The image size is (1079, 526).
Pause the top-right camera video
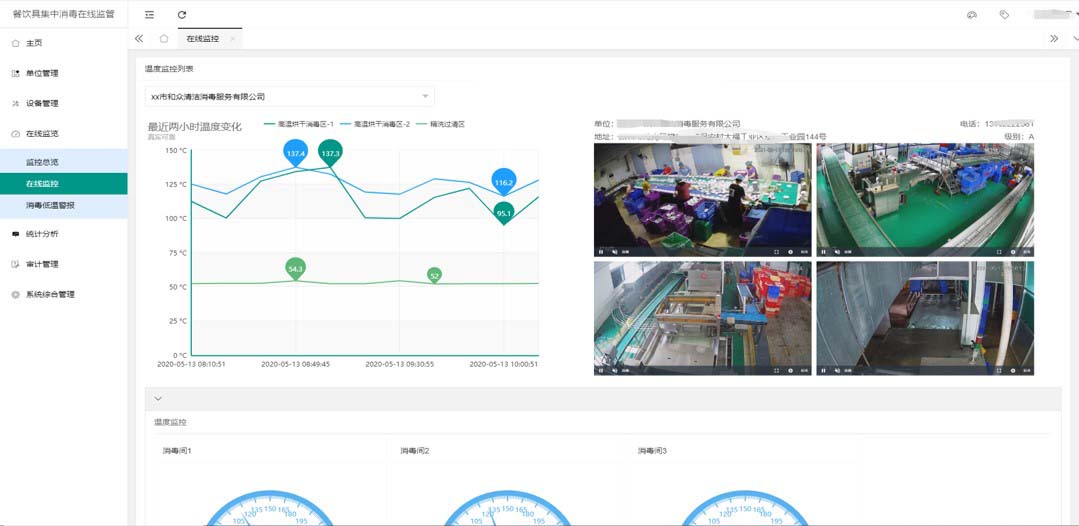coord(823,252)
